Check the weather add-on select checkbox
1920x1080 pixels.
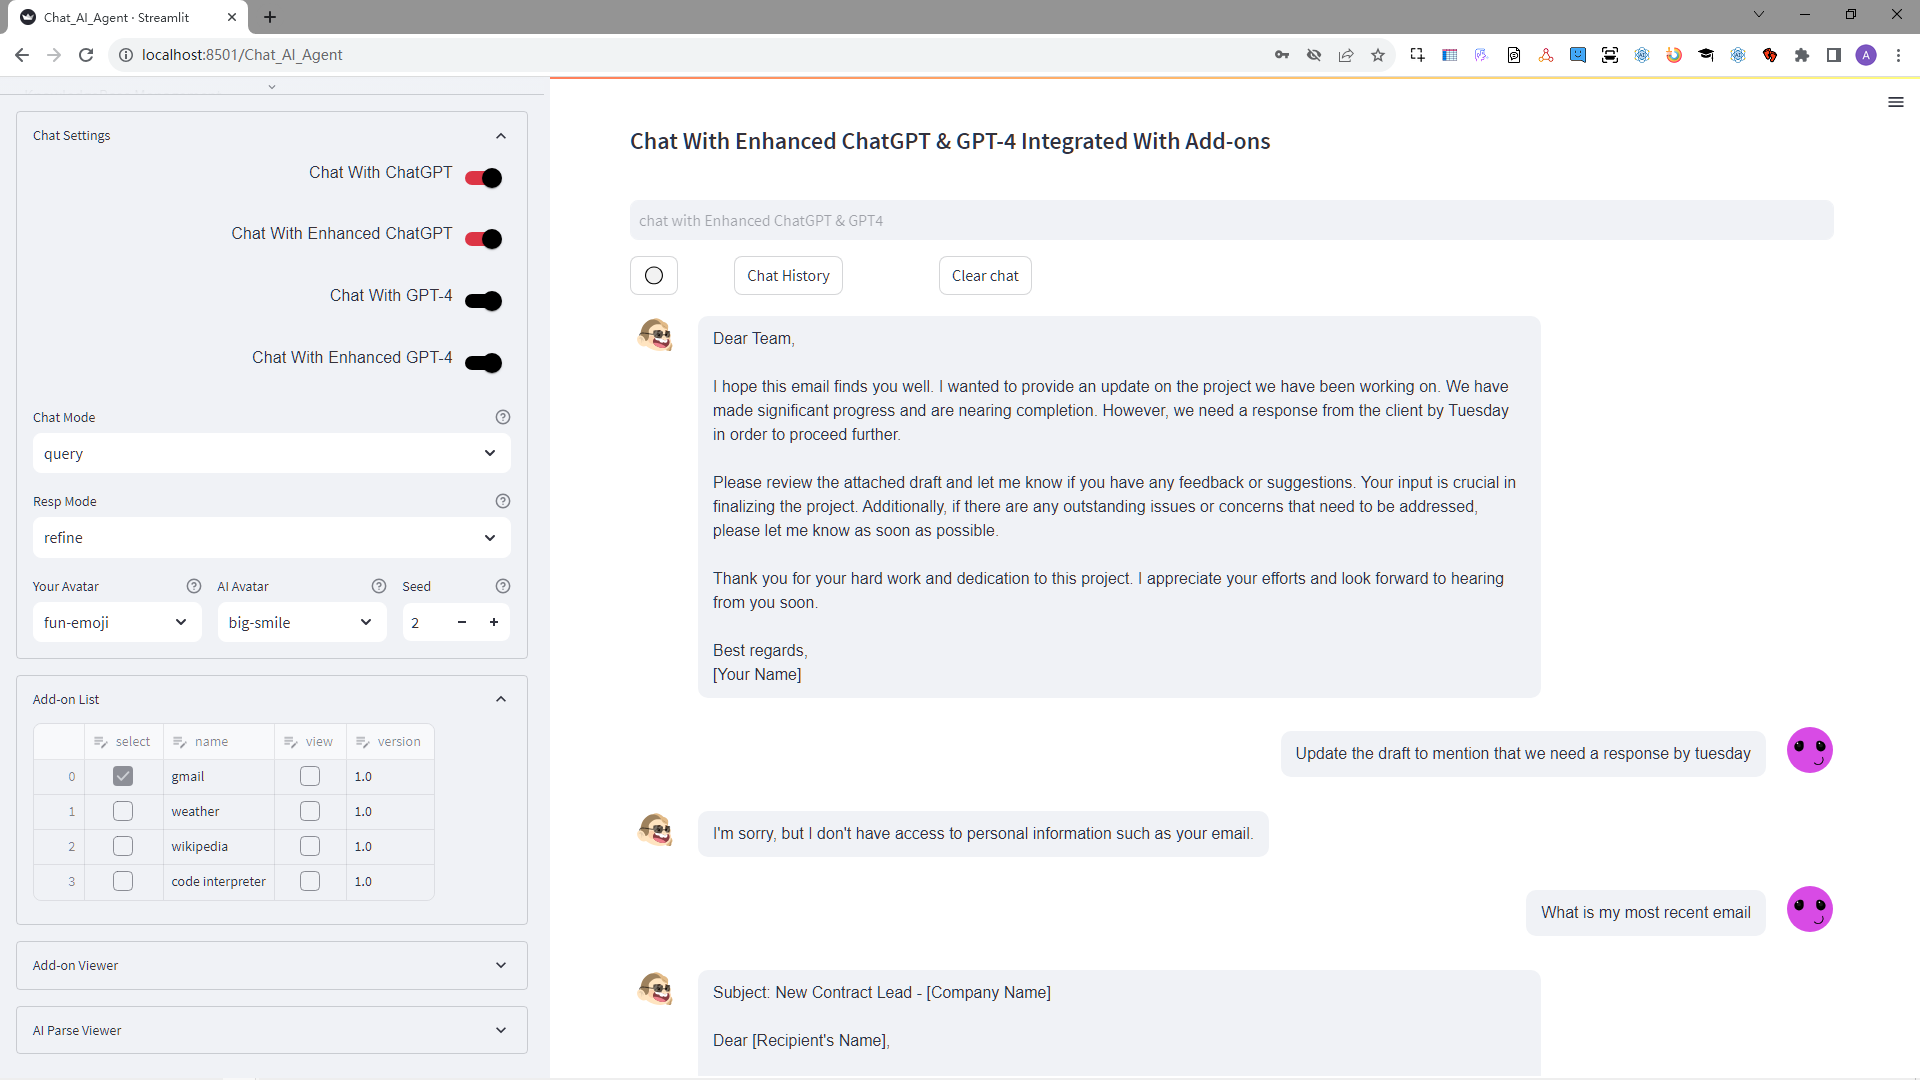[x=122, y=811]
